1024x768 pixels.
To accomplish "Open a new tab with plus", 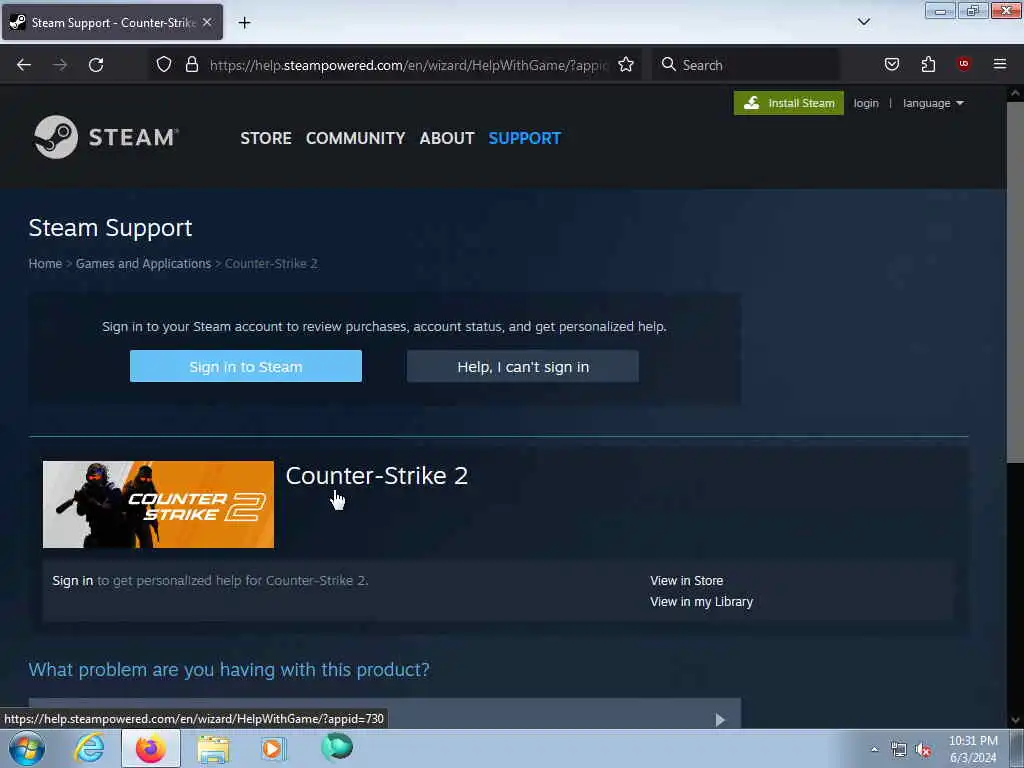I will point(244,23).
